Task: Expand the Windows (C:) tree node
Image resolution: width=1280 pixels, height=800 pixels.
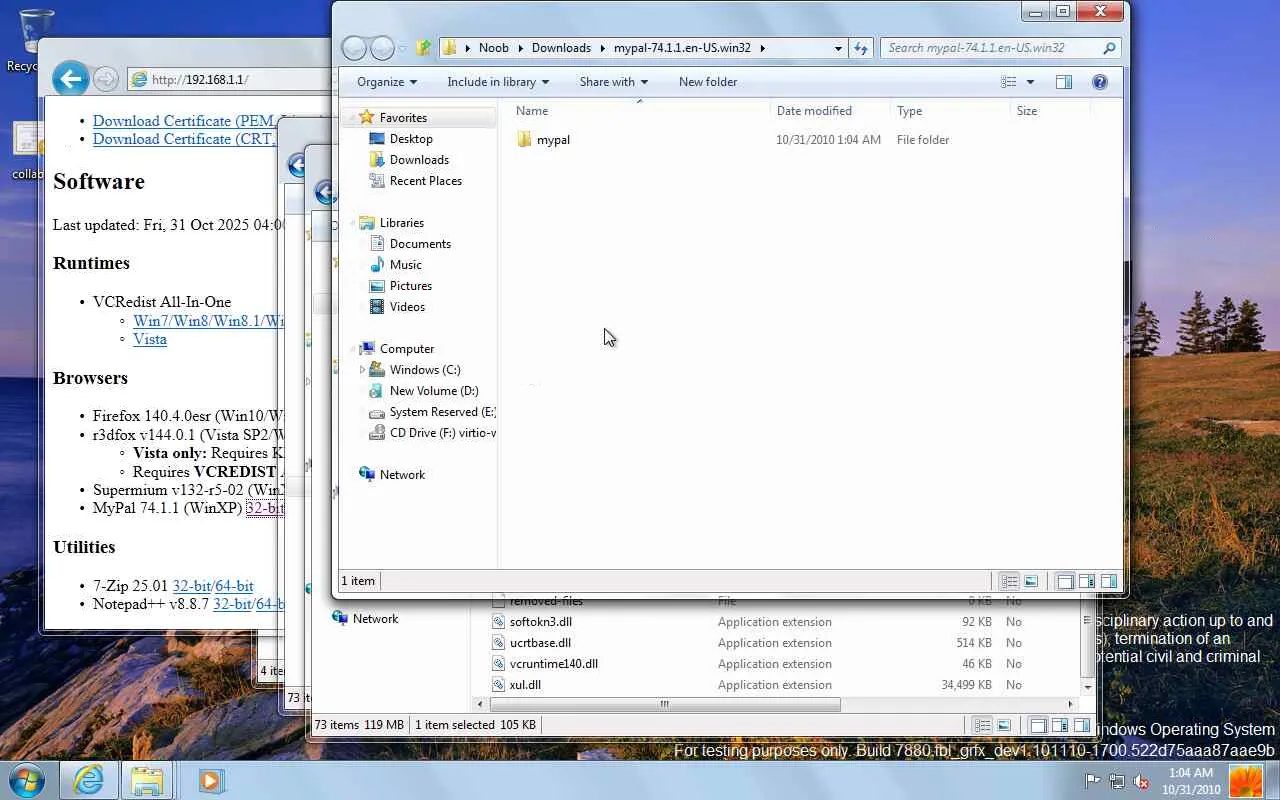Action: click(x=362, y=370)
